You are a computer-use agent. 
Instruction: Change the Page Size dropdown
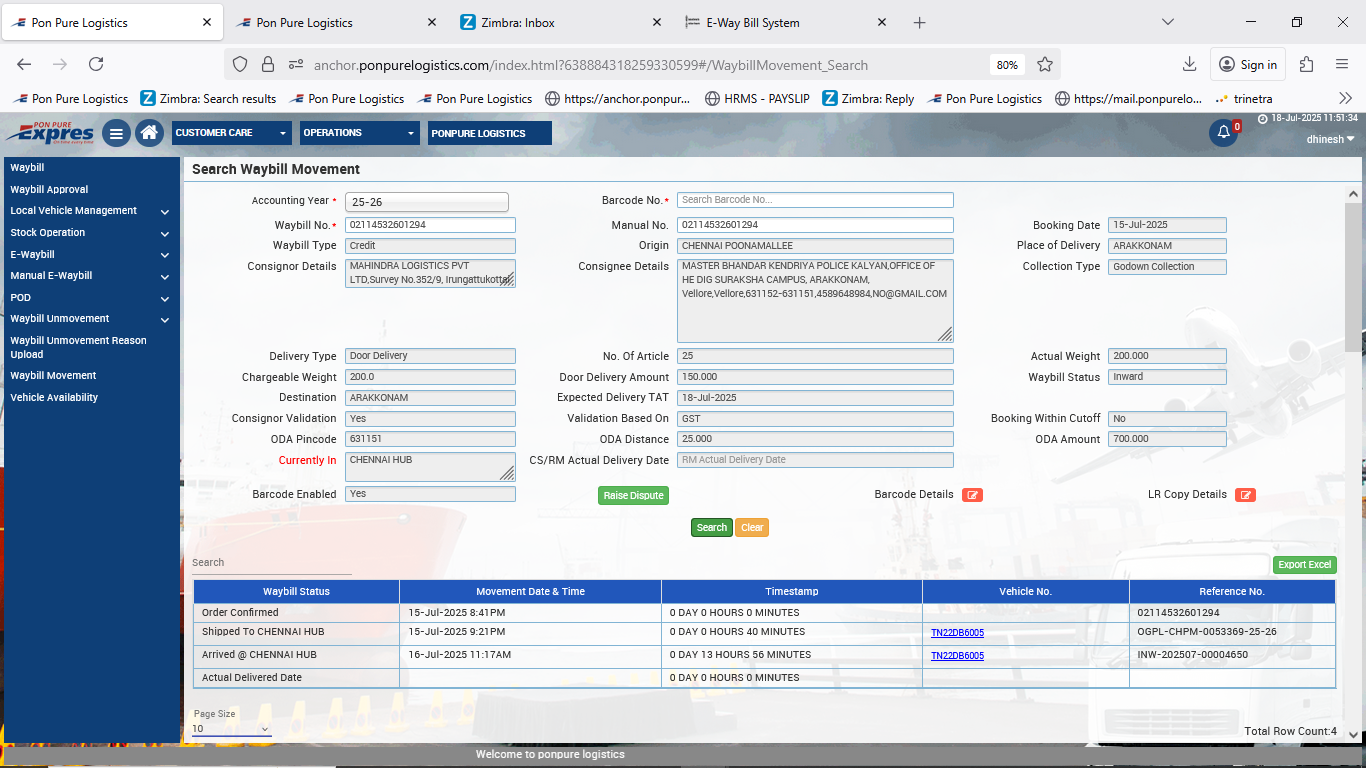tap(231, 729)
